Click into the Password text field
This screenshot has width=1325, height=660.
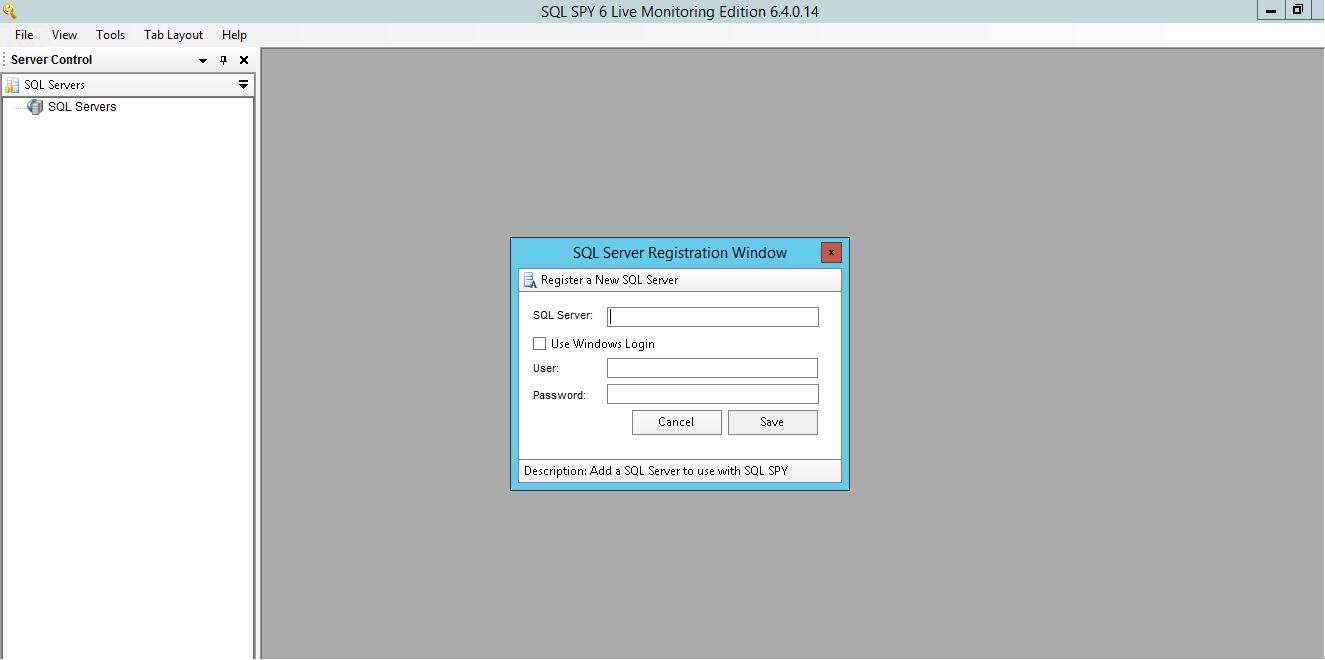click(x=712, y=395)
